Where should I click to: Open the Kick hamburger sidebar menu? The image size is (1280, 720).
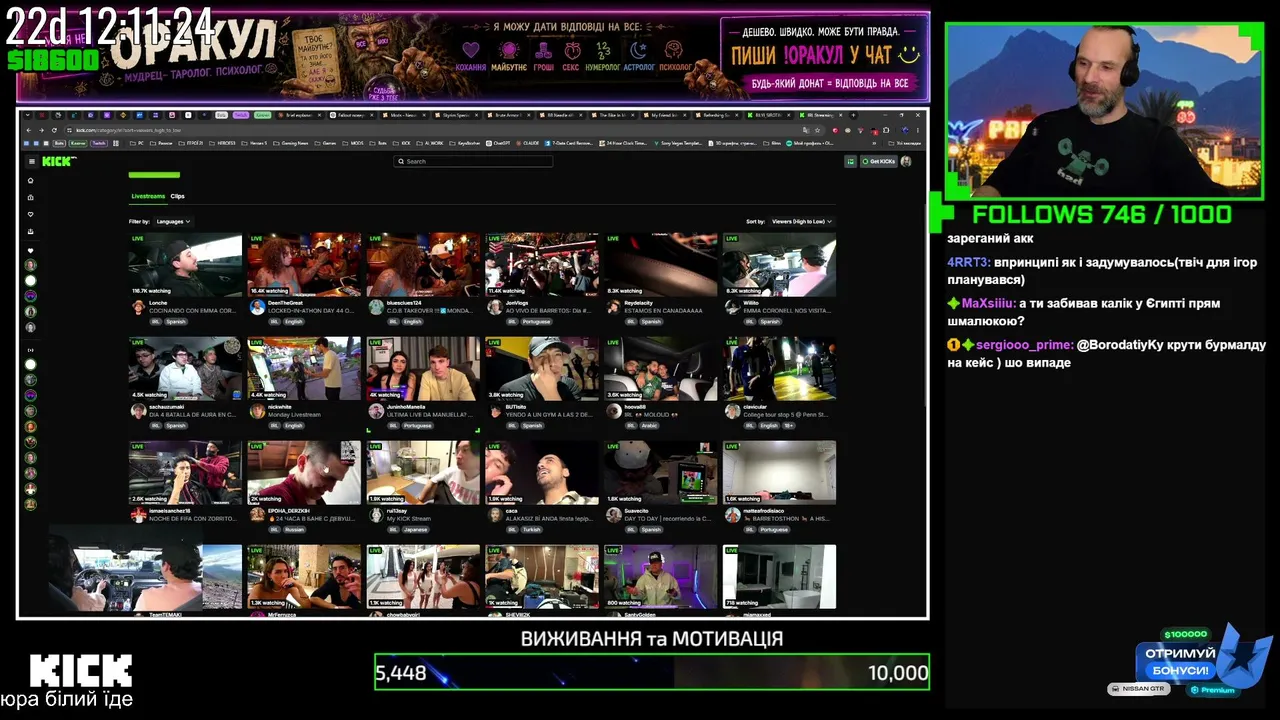pos(31,161)
